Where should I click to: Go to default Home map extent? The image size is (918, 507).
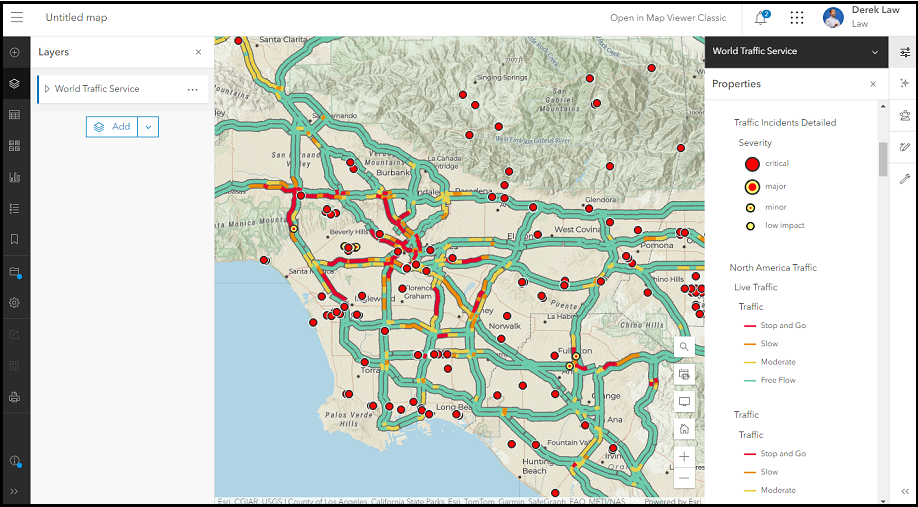pyautogui.click(x=684, y=429)
